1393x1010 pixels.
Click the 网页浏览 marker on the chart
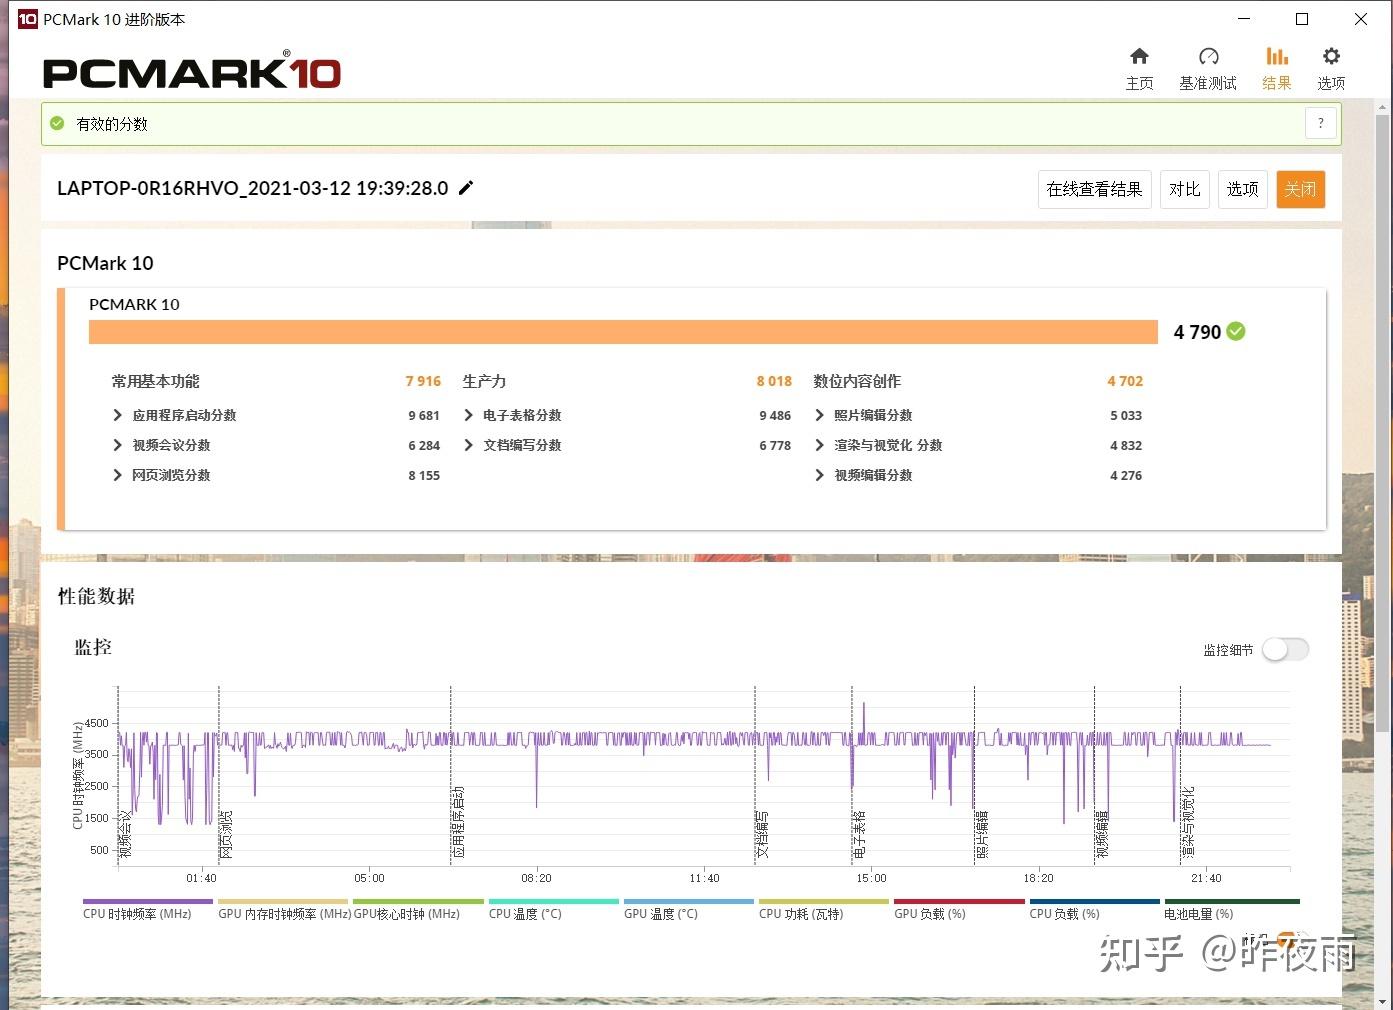pyautogui.click(x=226, y=834)
